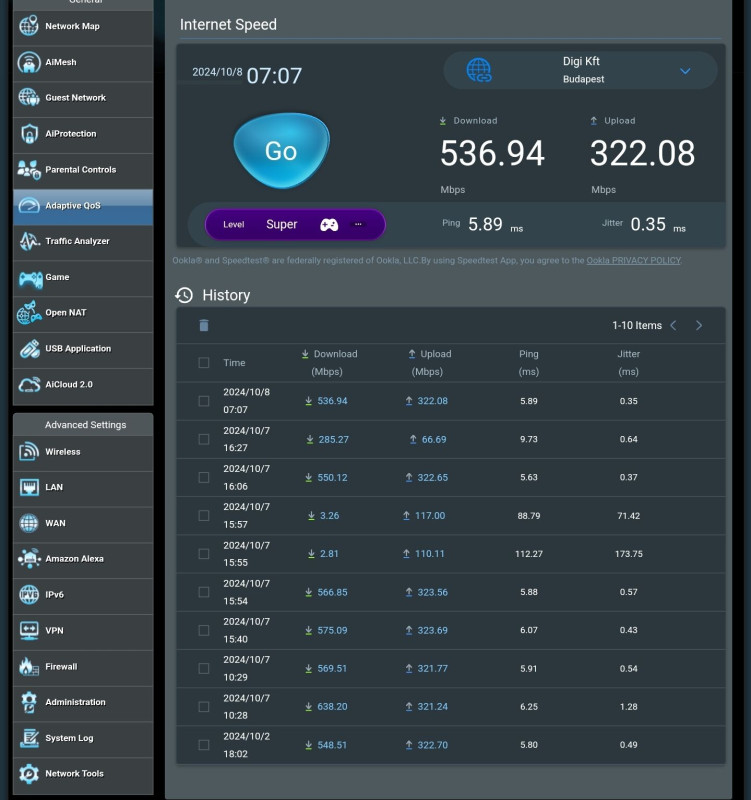Open Guest Network icon
This screenshot has width=751, height=800.
pyautogui.click(x=29, y=97)
